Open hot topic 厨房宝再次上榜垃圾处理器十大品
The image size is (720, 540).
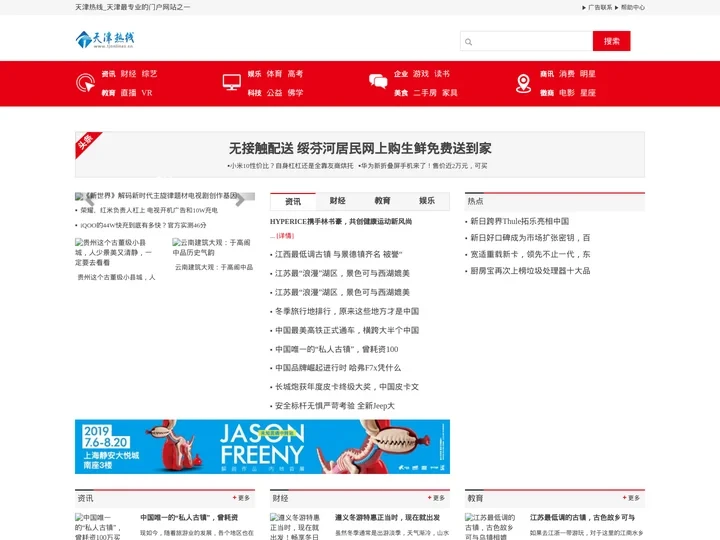530,271
